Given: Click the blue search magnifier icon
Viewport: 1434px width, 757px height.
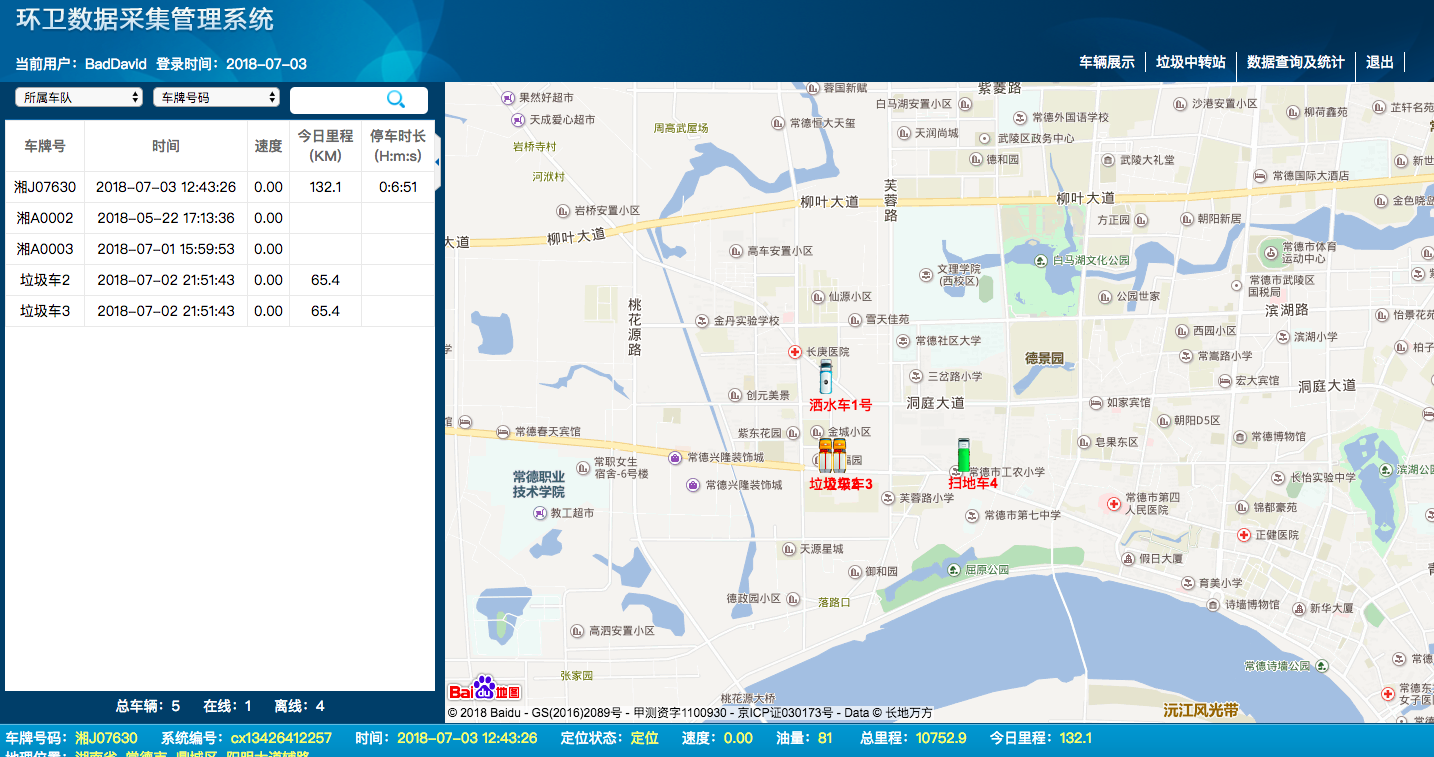Looking at the screenshot, I should [x=396, y=100].
